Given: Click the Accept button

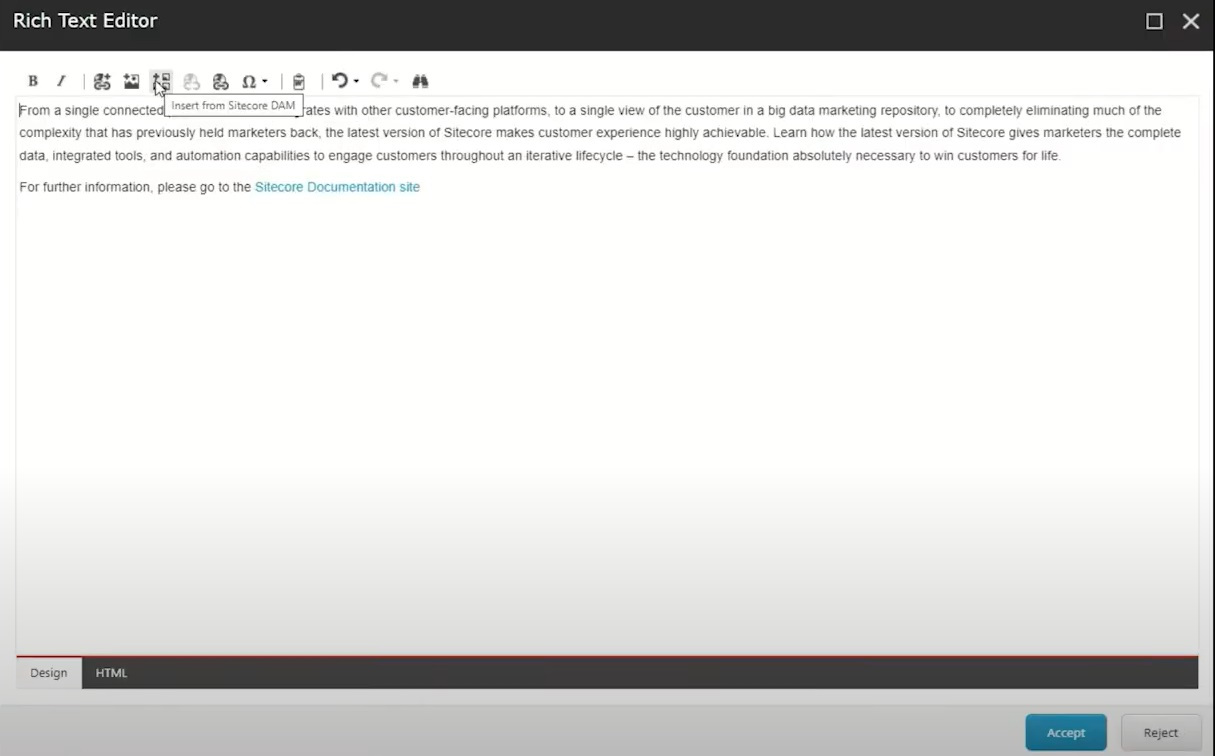Looking at the screenshot, I should (x=1066, y=732).
